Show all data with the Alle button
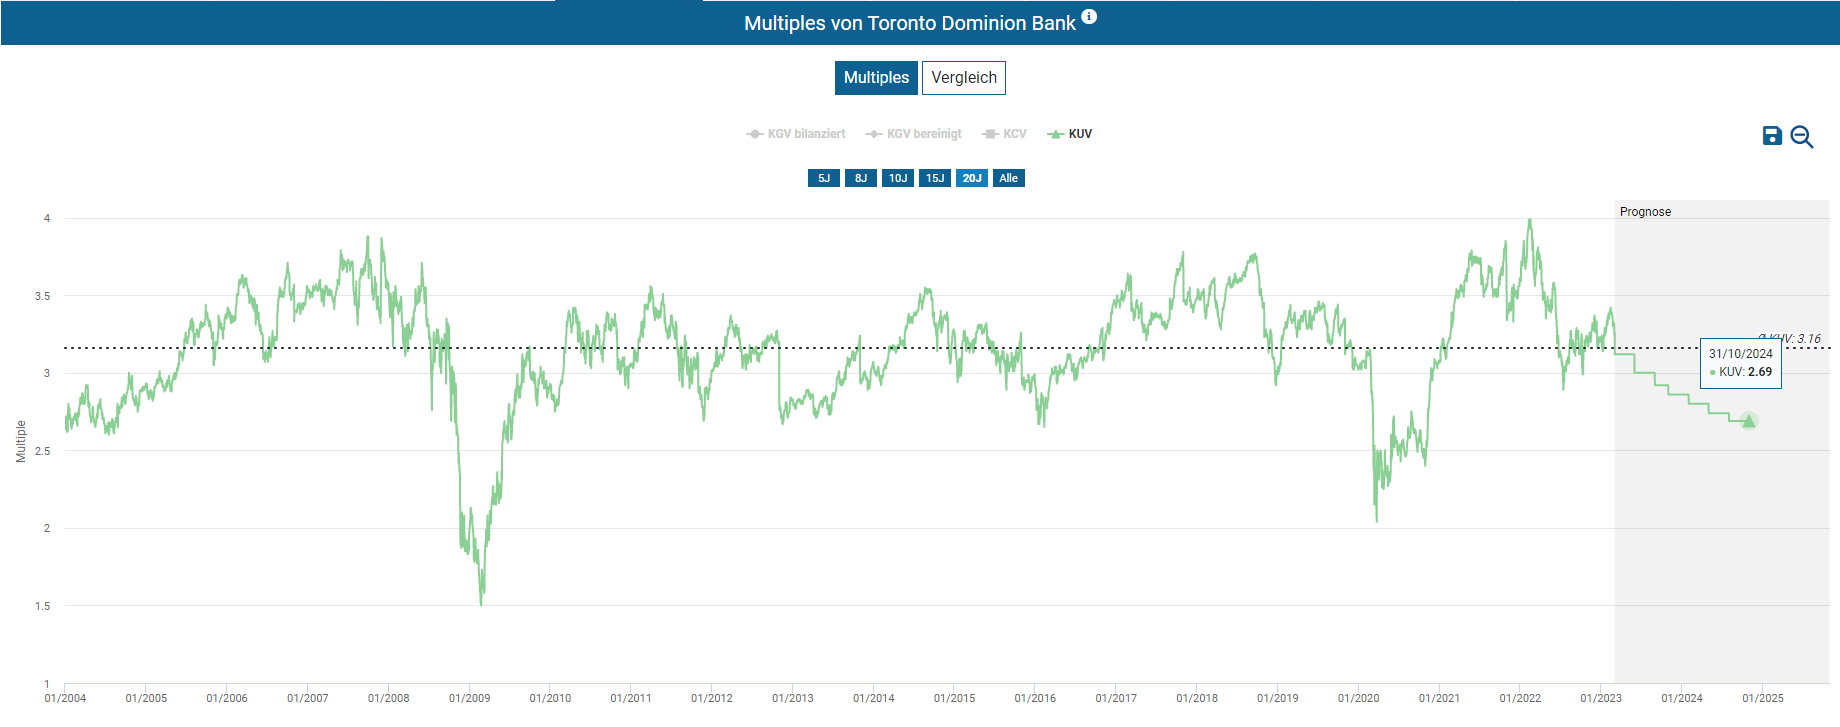The height and width of the screenshot is (727, 1840). point(1008,178)
